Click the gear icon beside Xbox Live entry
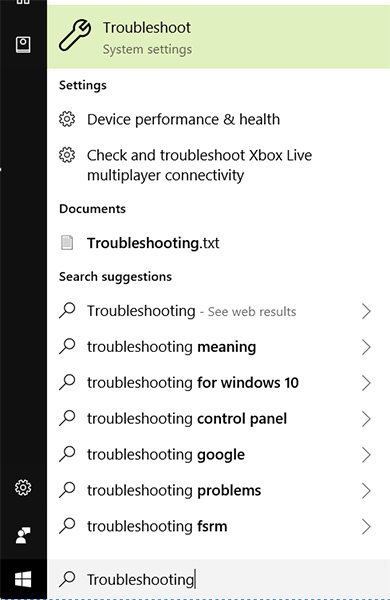390x600 pixels. (x=67, y=155)
